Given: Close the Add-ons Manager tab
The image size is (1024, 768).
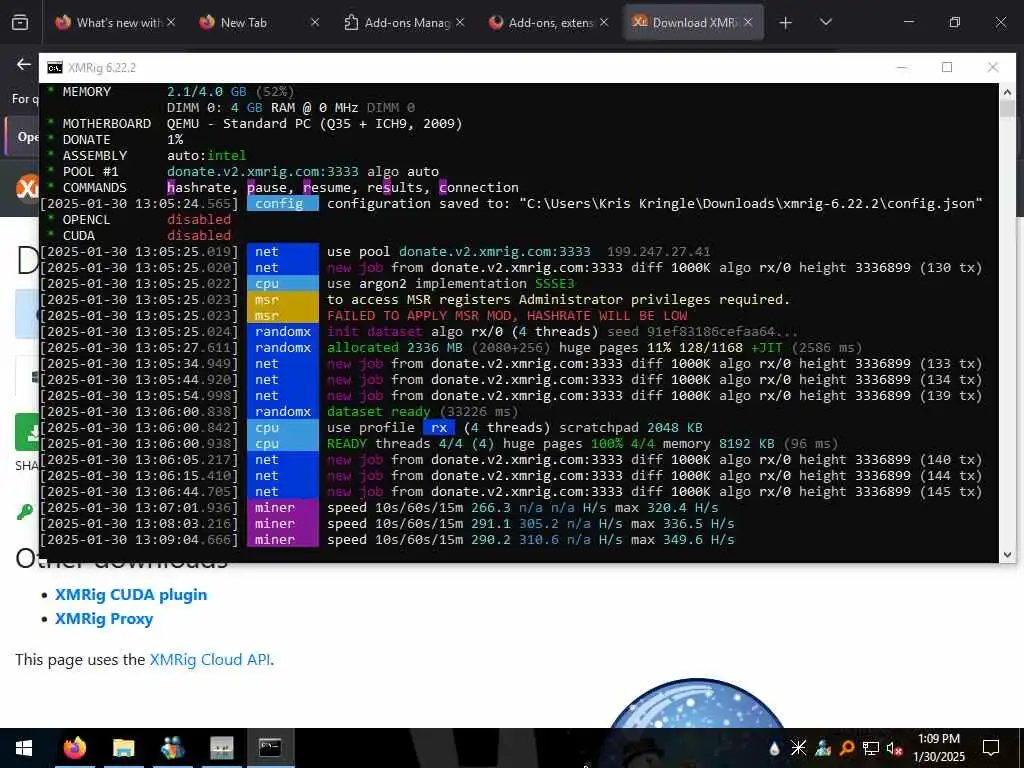Looking at the screenshot, I should tap(460, 23).
